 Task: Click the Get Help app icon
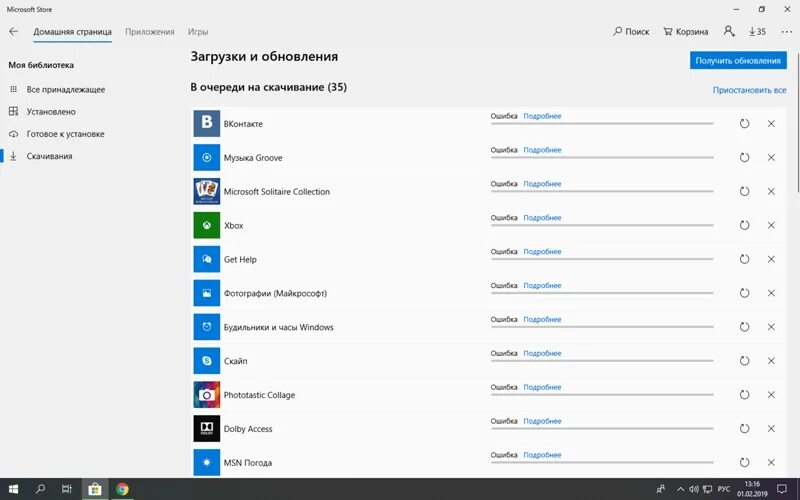point(207,259)
